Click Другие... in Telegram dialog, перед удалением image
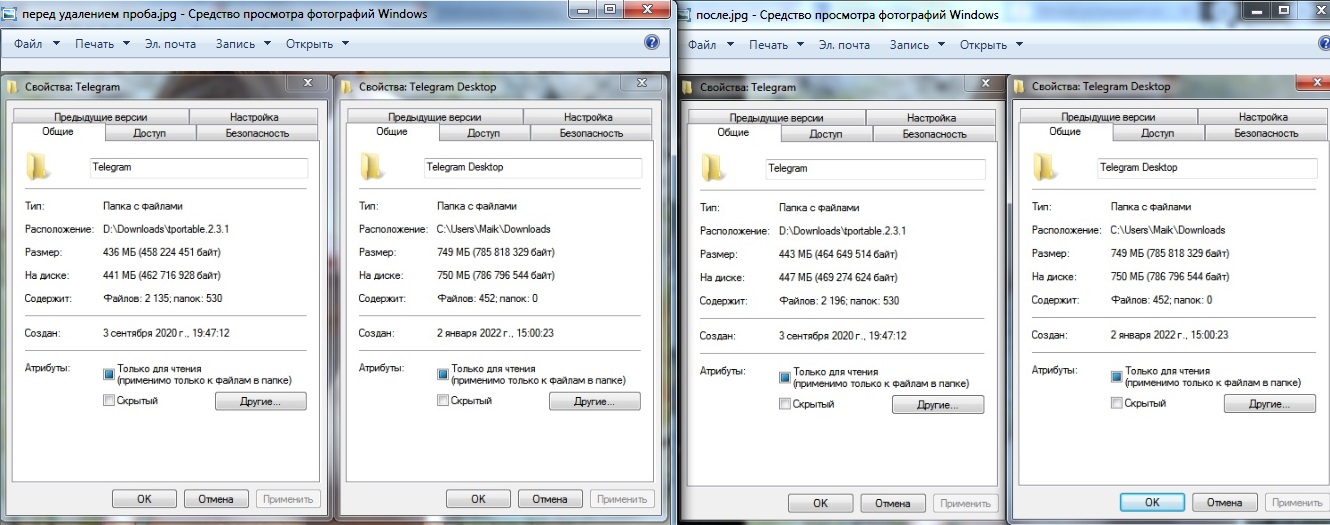Image resolution: width=1330 pixels, height=525 pixels. [260, 402]
